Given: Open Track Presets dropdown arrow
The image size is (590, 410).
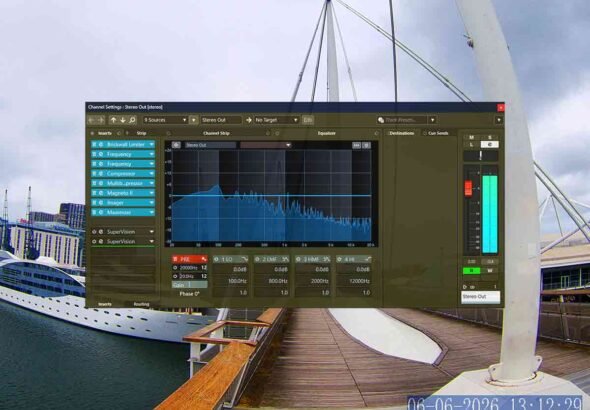Looking at the screenshot, I should (x=433, y=120).
